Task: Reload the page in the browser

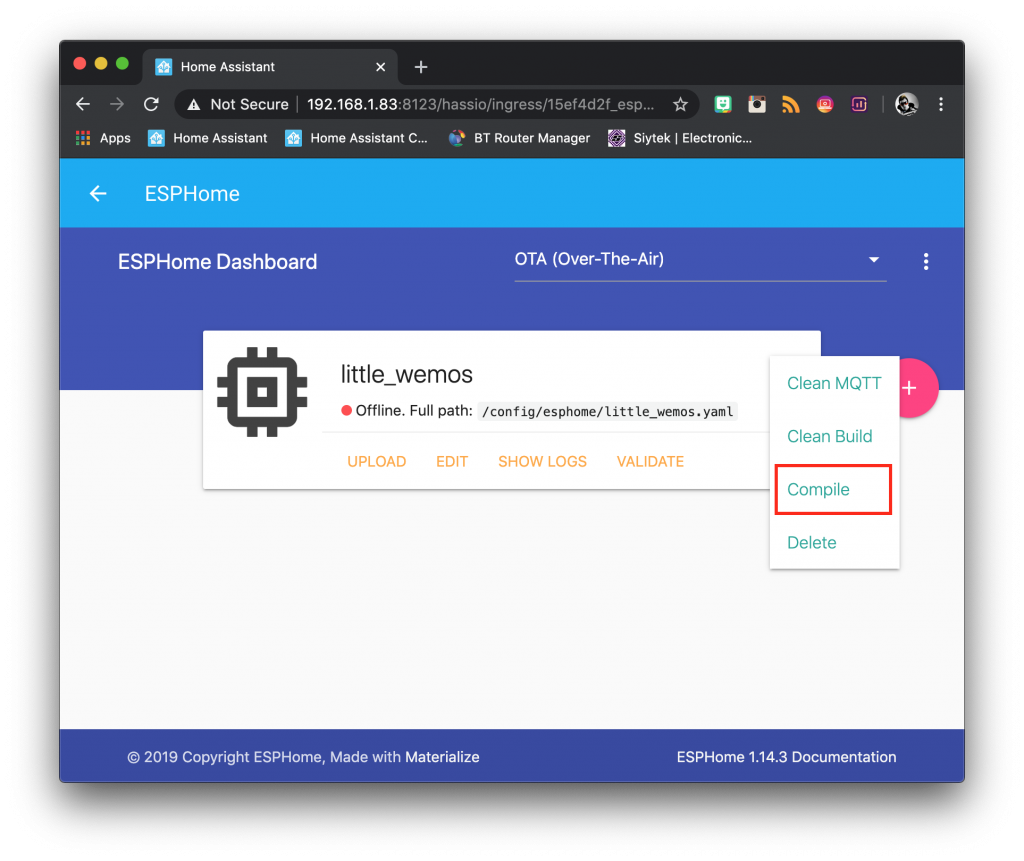Action: coord(152,105)
